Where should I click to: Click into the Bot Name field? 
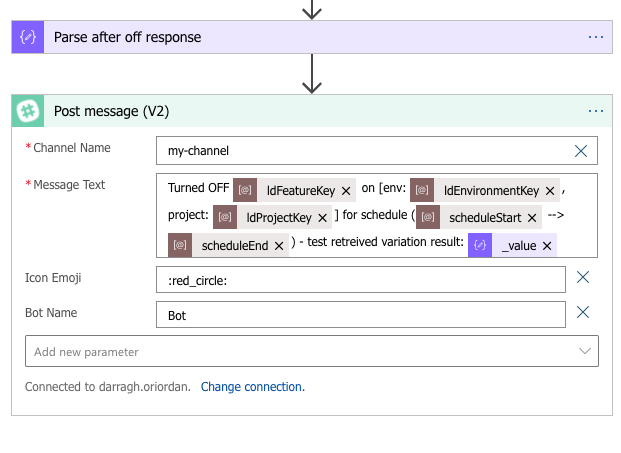tap(361, 315)
